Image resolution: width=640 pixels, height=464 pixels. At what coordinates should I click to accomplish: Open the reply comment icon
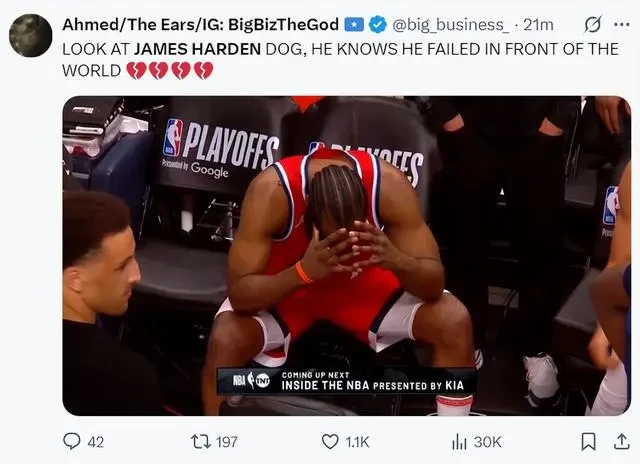click(71, 442)
